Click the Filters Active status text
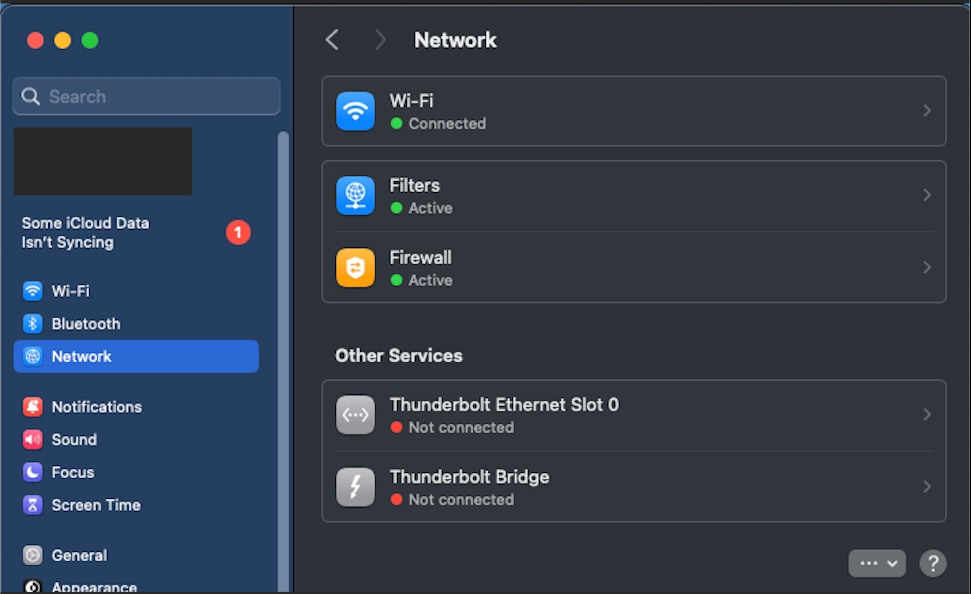Screen dimensions: 971x594 point(430,208)
